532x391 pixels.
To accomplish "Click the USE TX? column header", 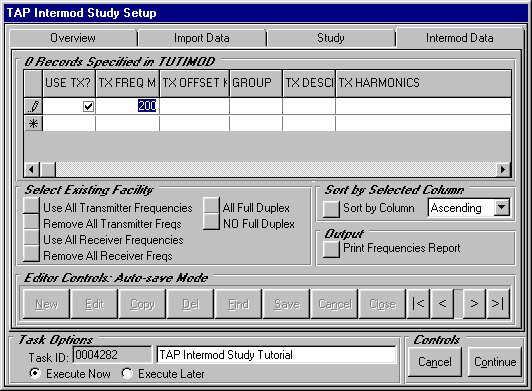I will (69, 83).
